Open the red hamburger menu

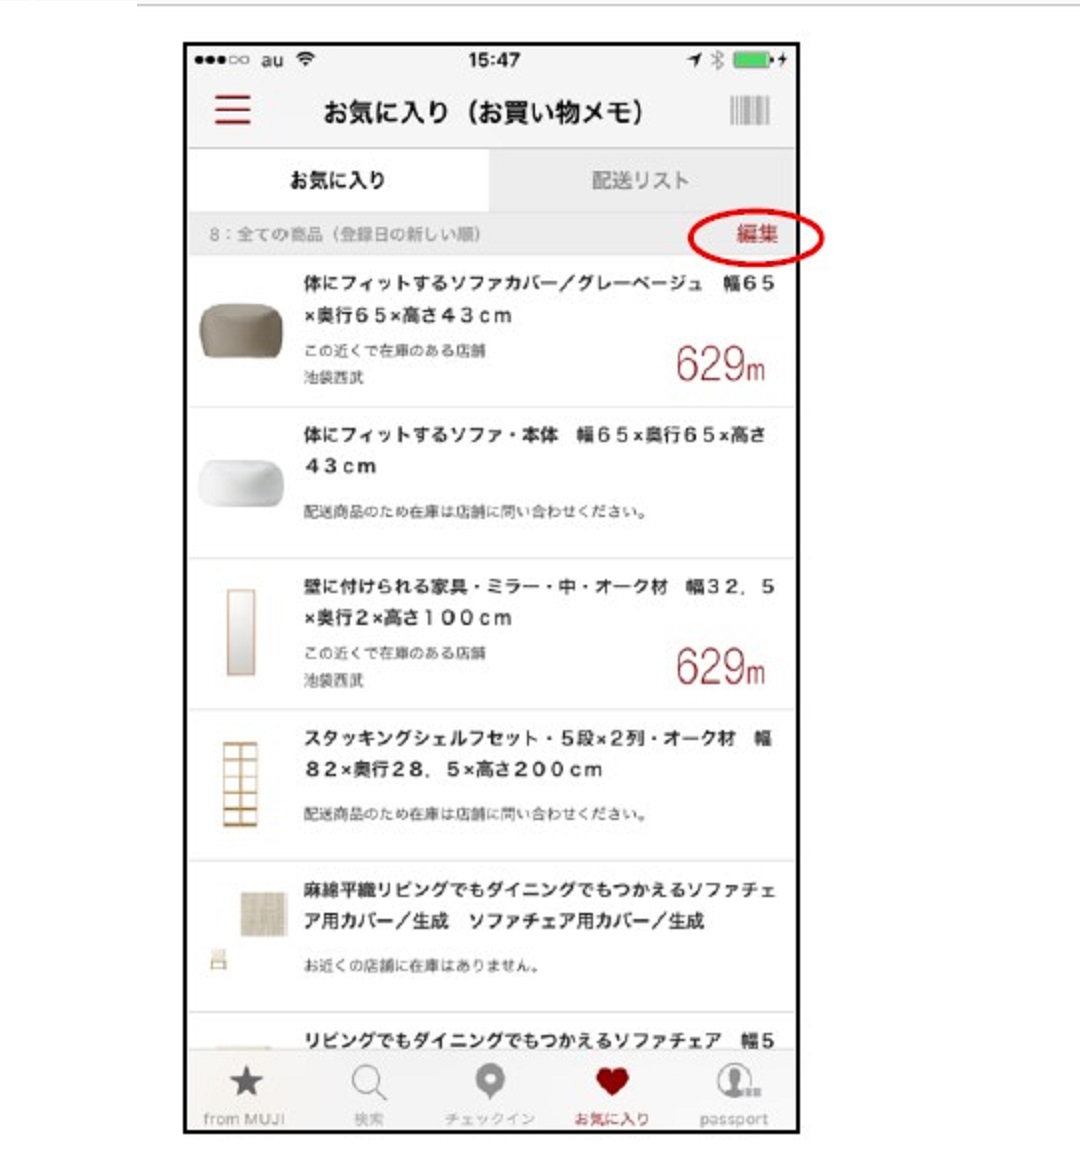232,110
